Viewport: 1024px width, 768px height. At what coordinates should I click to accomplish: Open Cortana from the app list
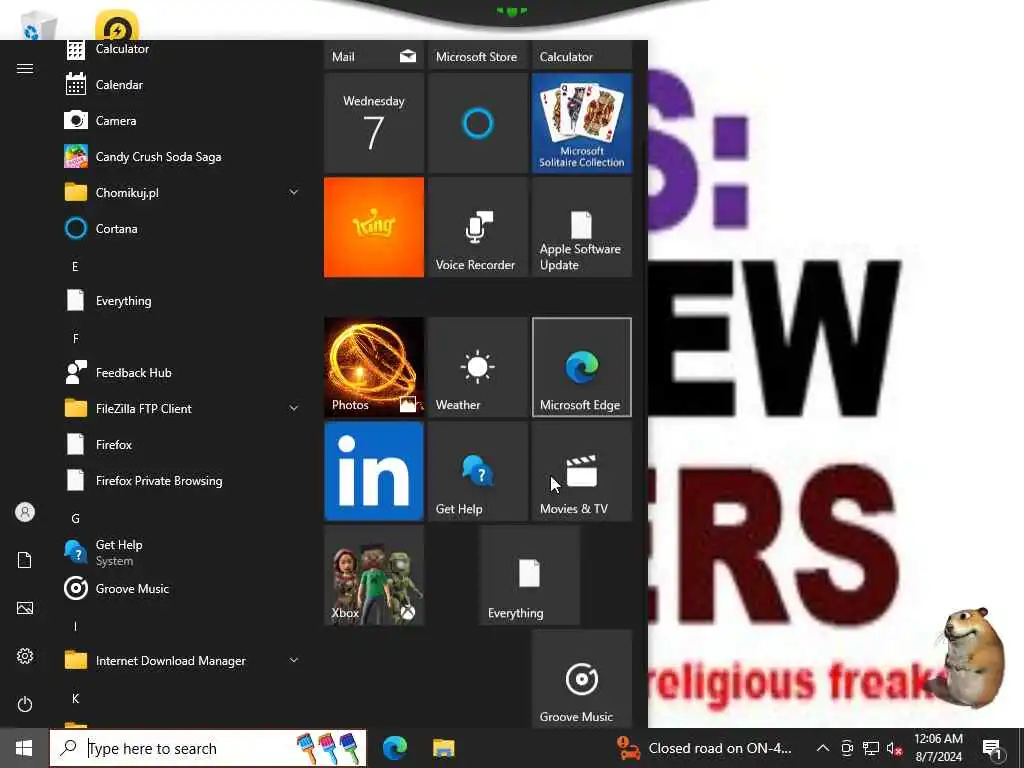pyautogui.click(x=183, y=229)
